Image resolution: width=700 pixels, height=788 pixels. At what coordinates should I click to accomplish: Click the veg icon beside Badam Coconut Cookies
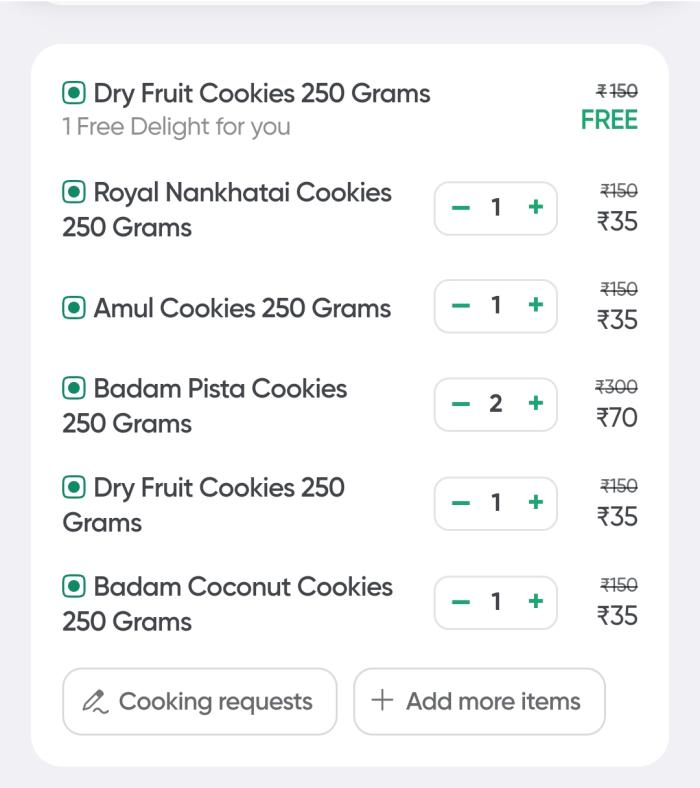(x=74, y=586)
